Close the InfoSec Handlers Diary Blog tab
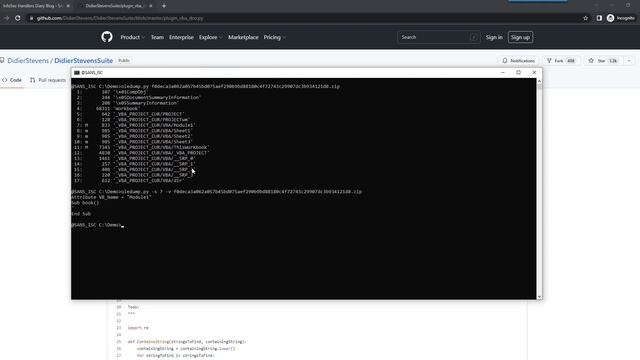 tap(68, 6)
